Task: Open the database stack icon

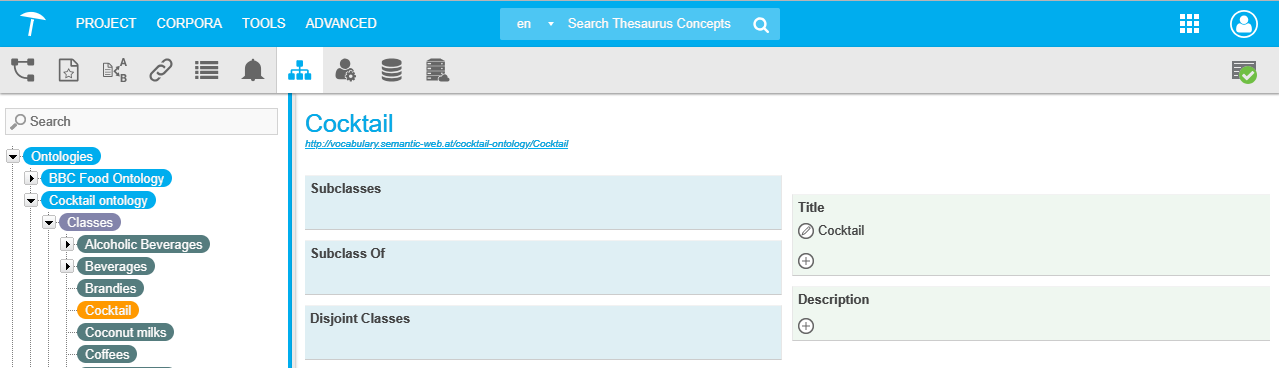Action: coord(391,70)
